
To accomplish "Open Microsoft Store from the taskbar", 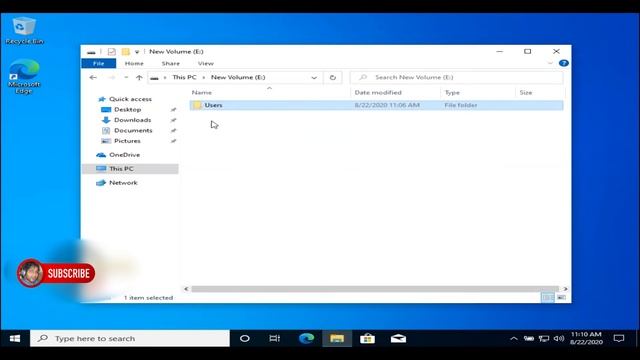I will [x=367, y=339].
